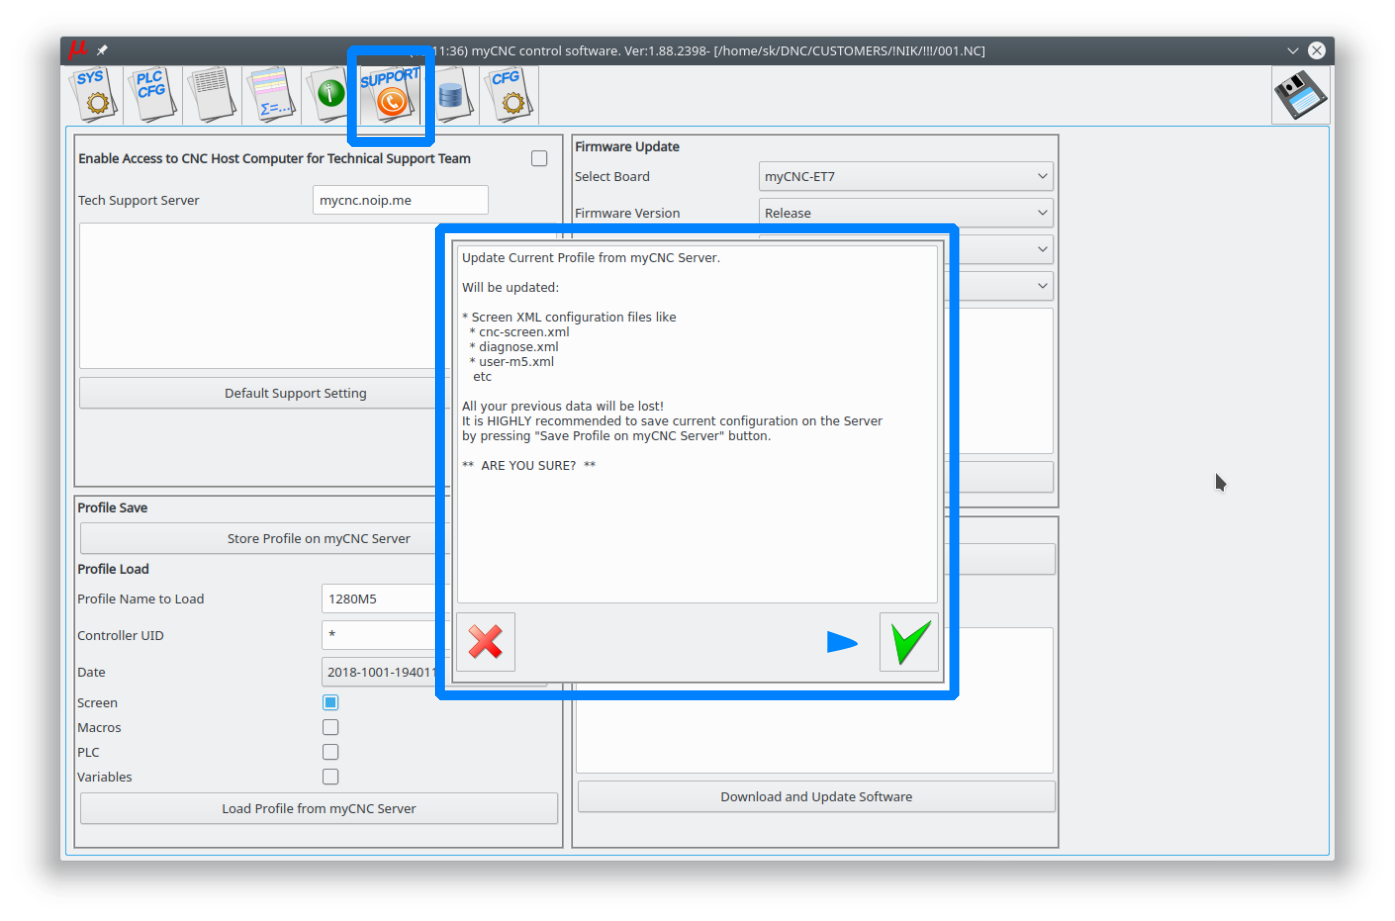Open the Firmware Version dropdown

pos(905,213)
